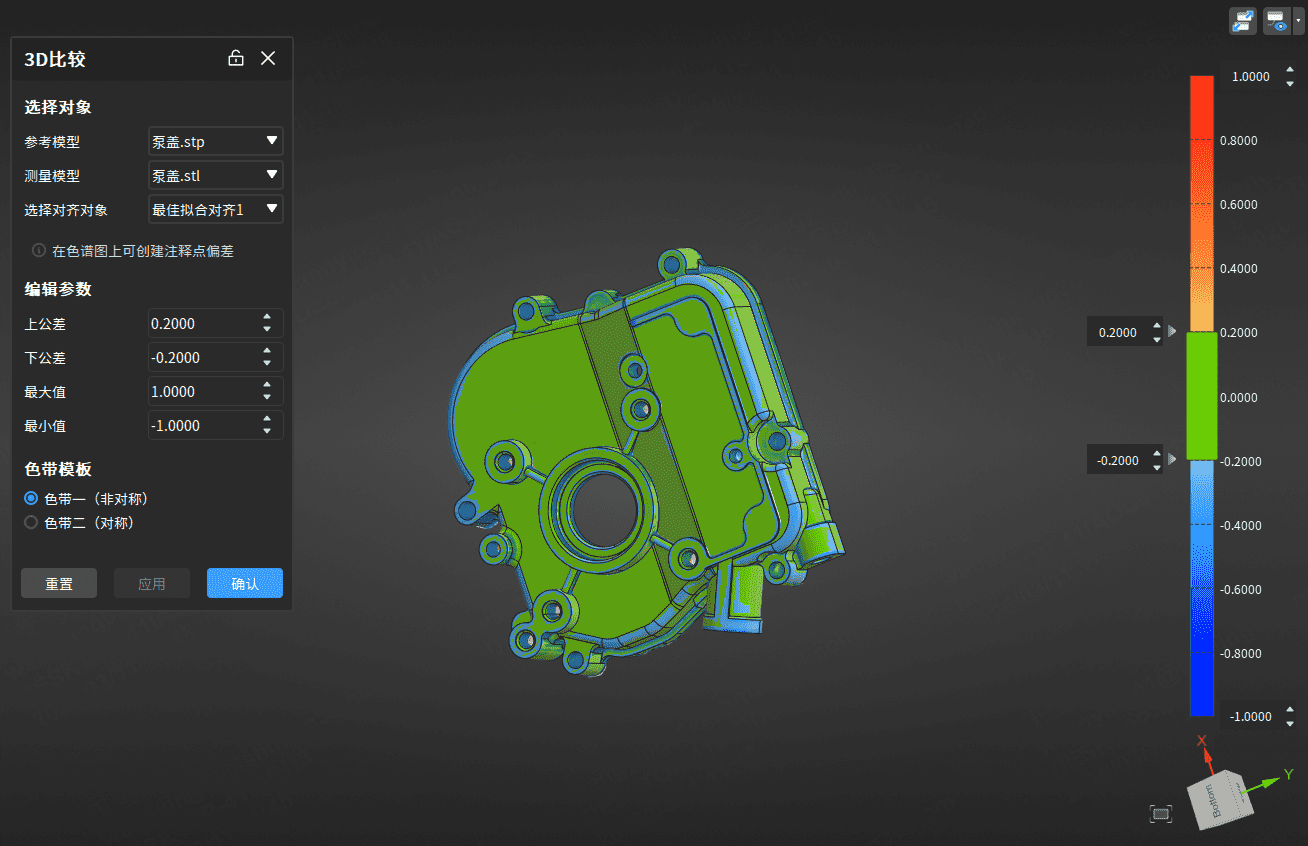Increase the 上公差 value with the up arrow
Viewport: 1308px width, 846px height.
coord(267,318)
